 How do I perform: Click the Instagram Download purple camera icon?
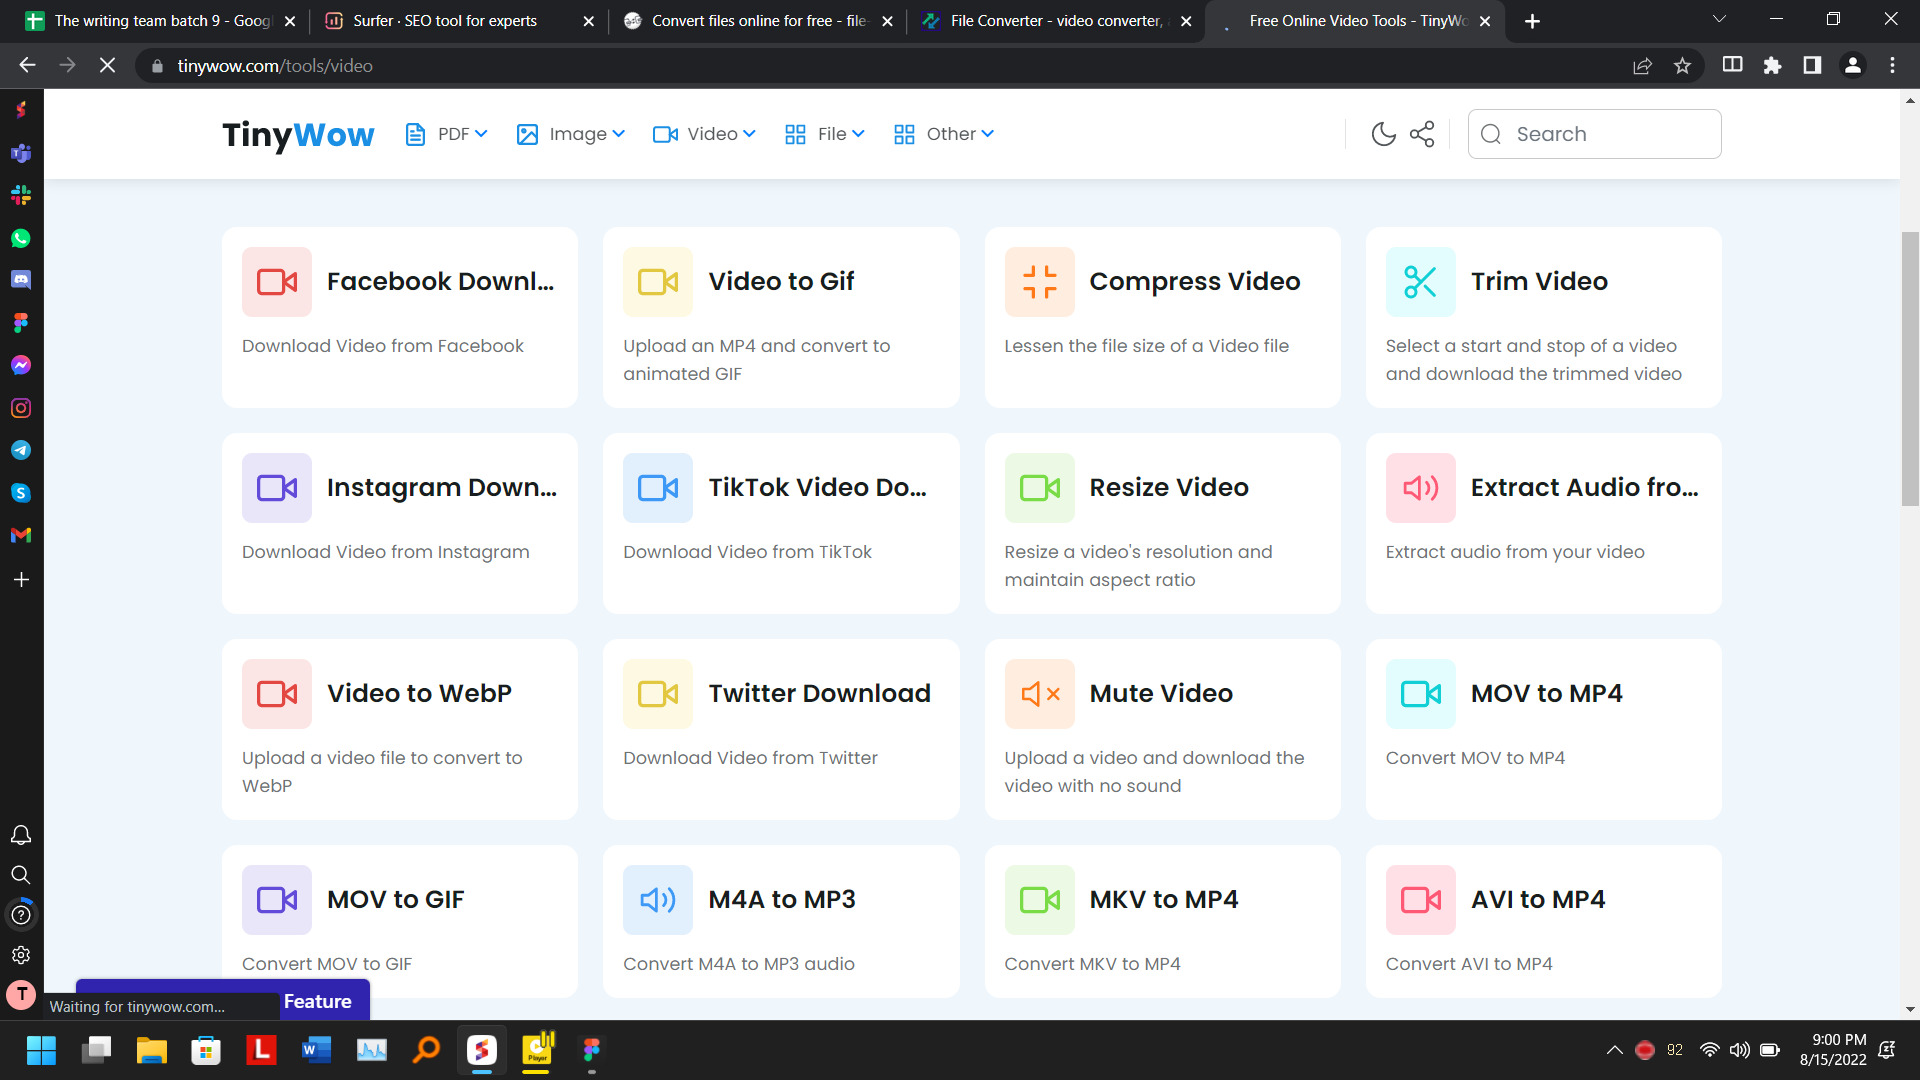click(x=277, y=488)
